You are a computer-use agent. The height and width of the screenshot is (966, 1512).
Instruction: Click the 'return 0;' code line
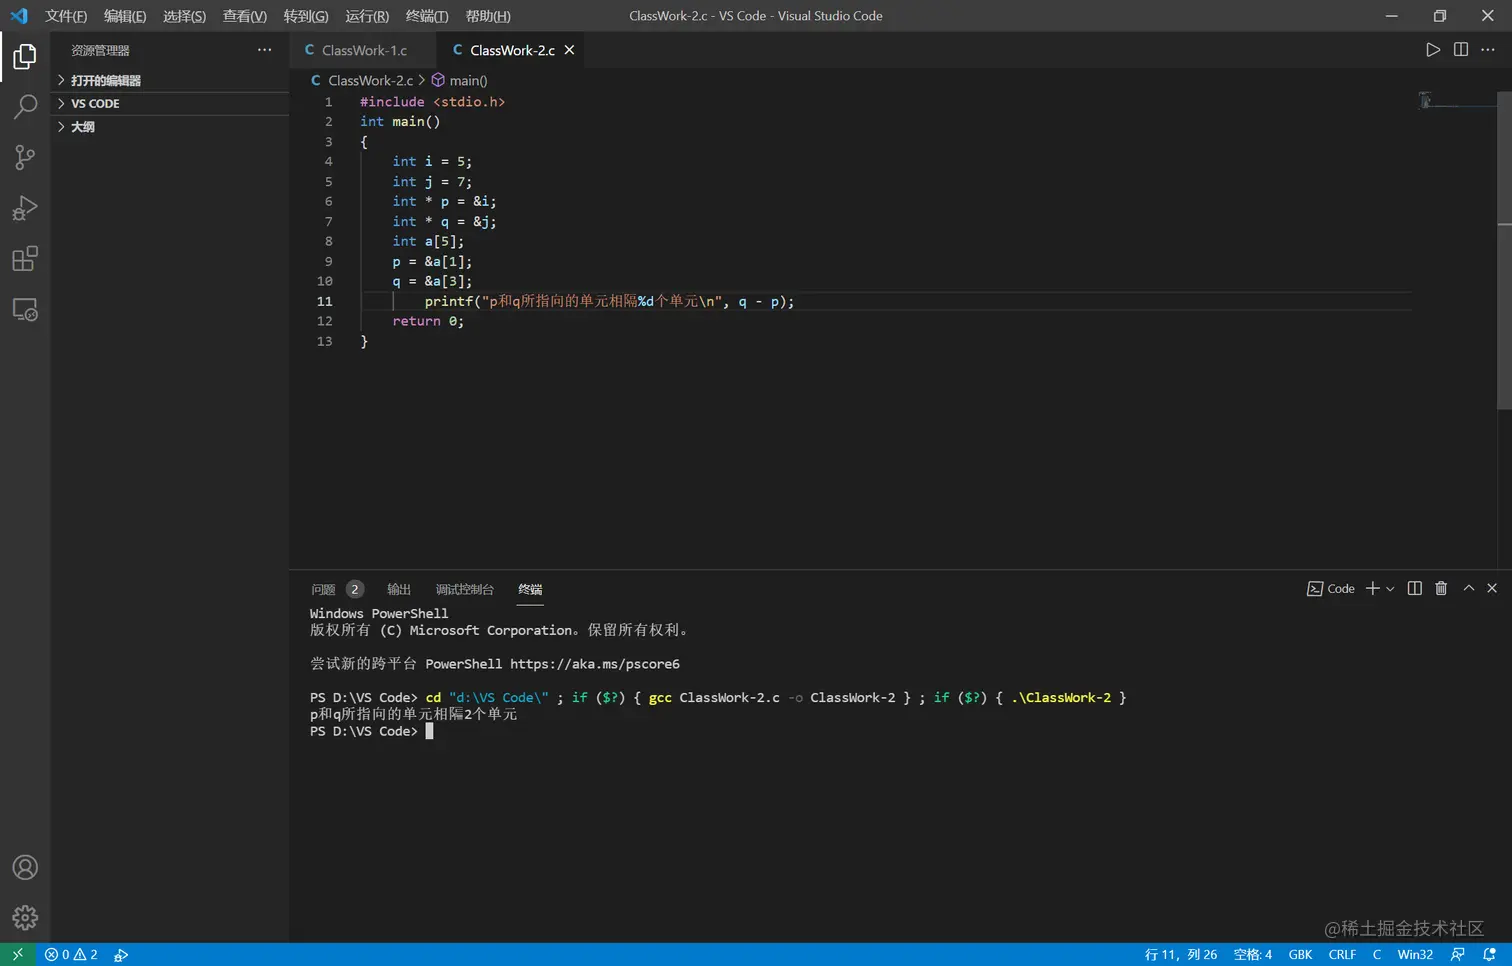pyautogui.click(x=428, y=321)
